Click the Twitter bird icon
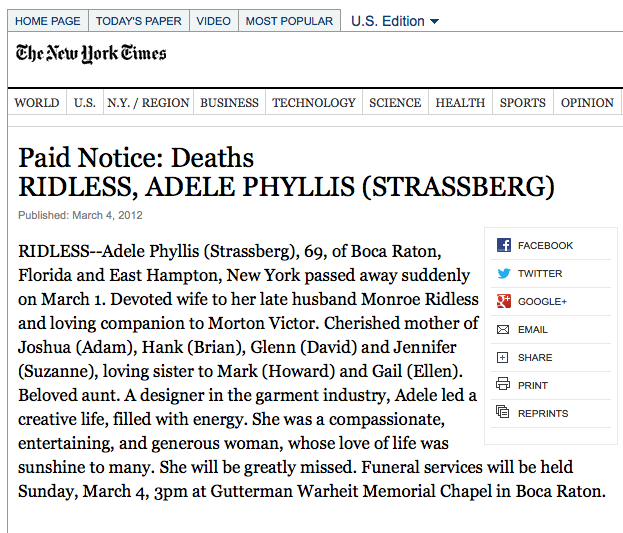Screen dimensions: 623x533 503,273
